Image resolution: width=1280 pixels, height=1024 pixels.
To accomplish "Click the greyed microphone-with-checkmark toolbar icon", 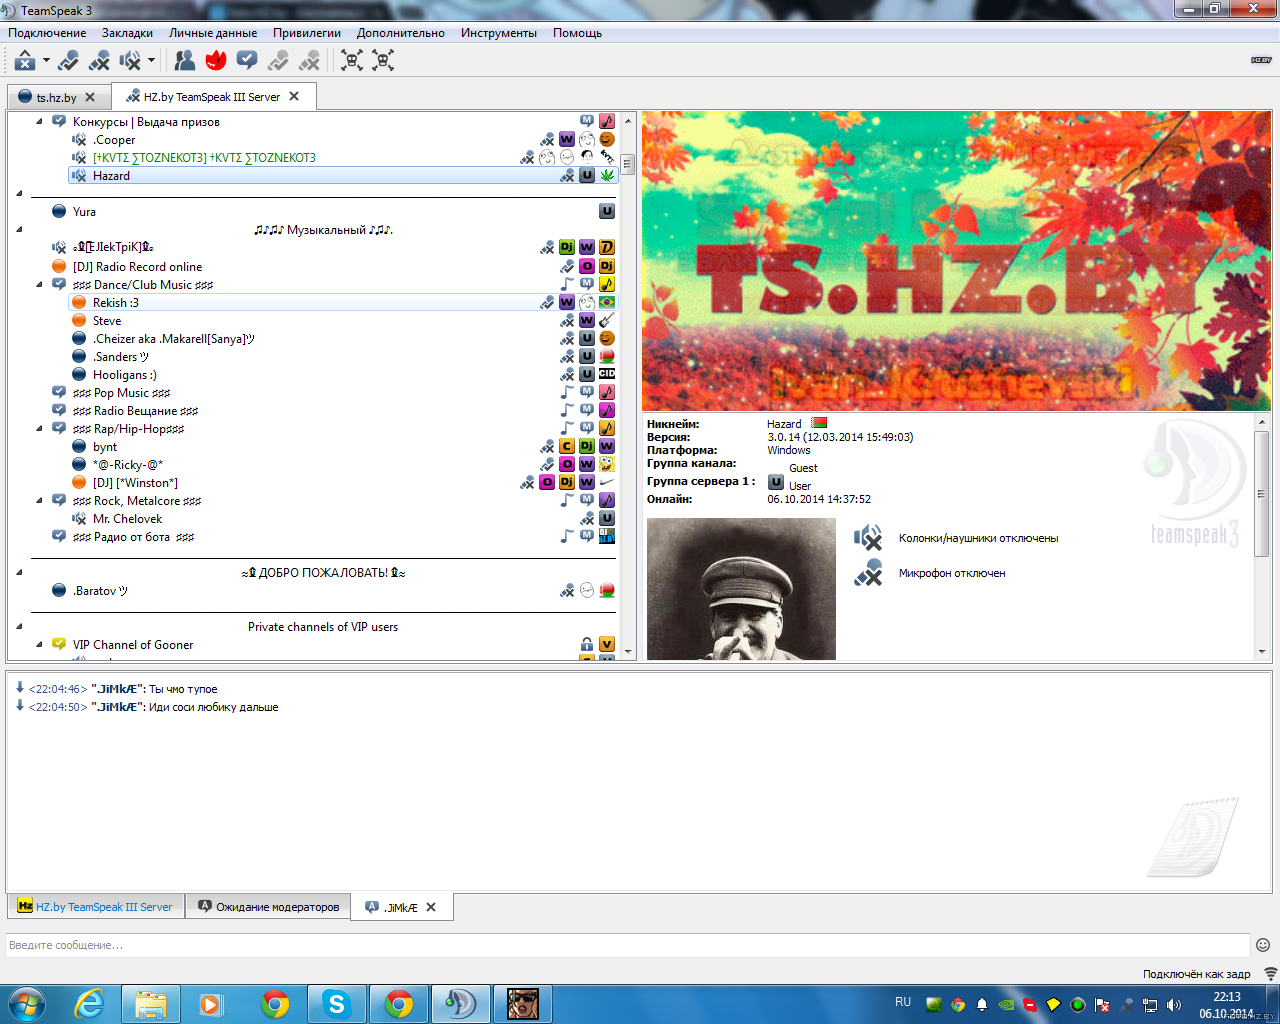I will coord(278,61).
